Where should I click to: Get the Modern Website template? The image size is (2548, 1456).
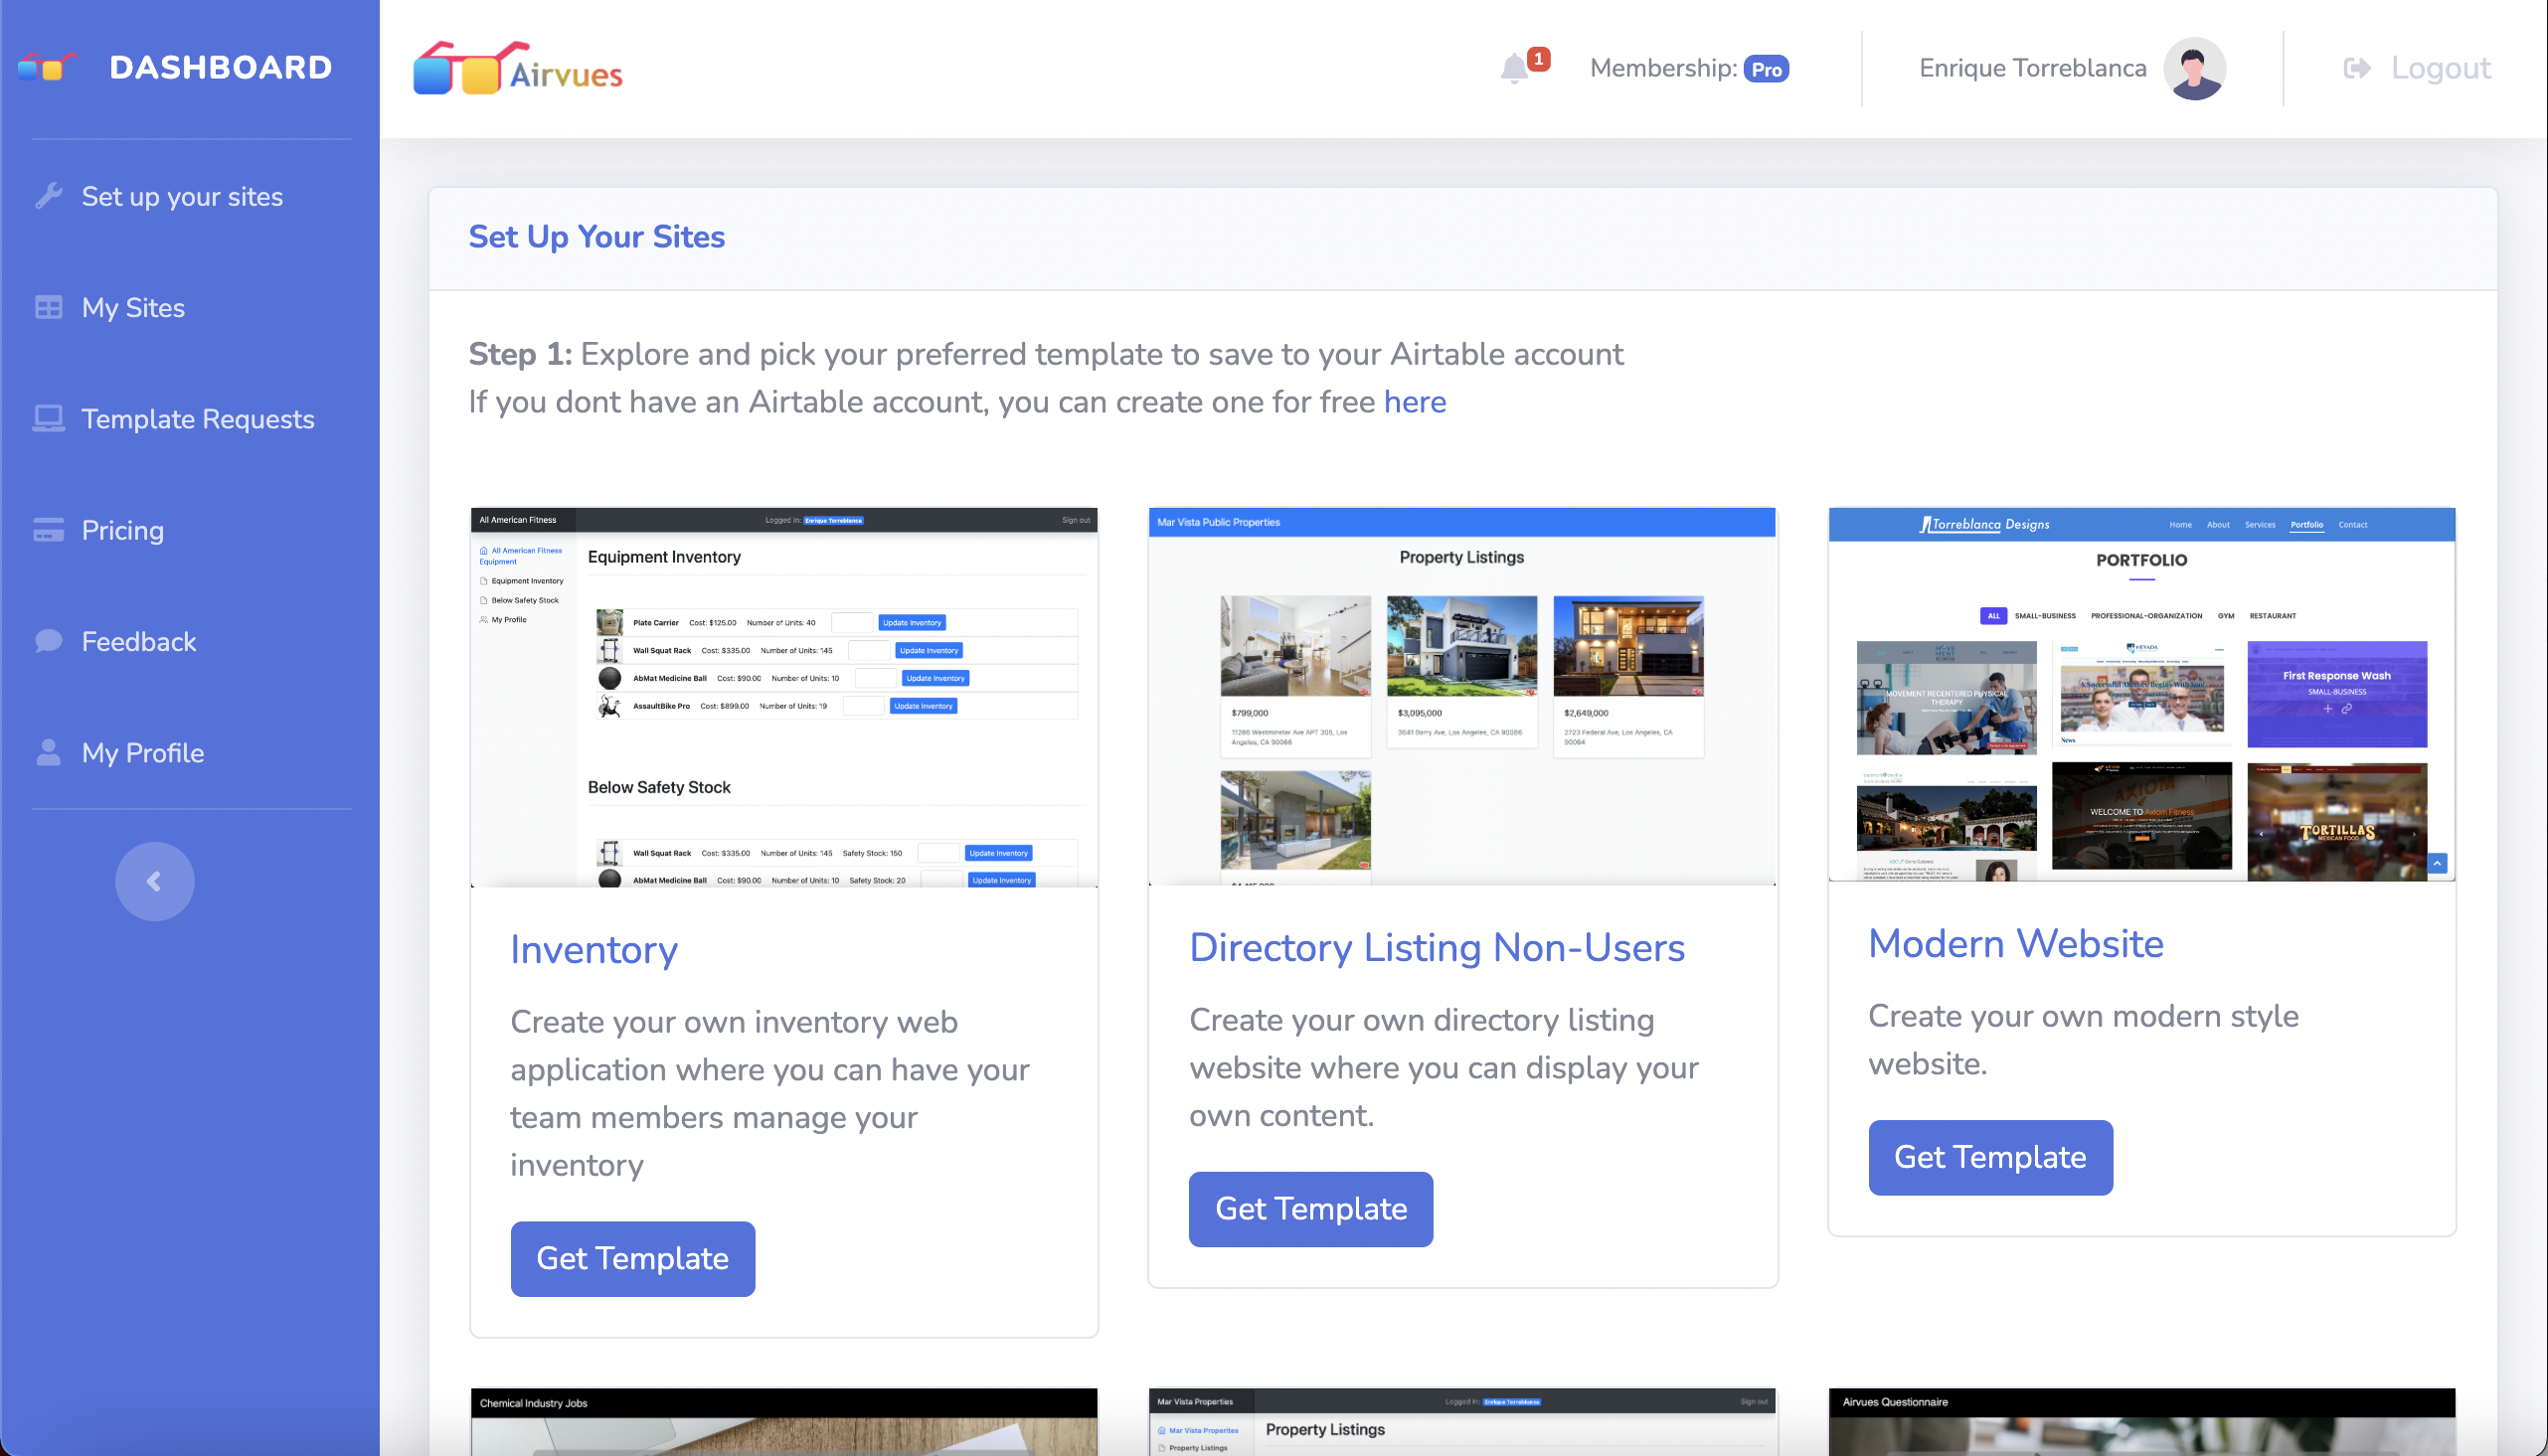coord(1989,1157)
